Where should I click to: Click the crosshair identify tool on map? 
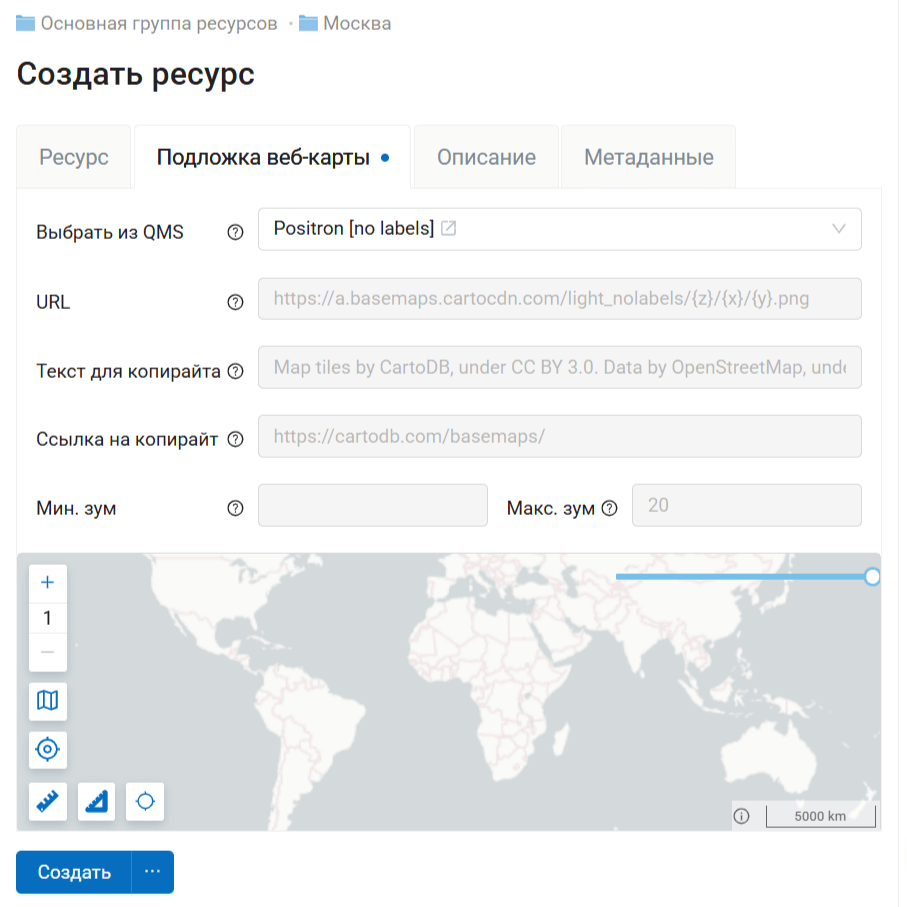point(145,801)
